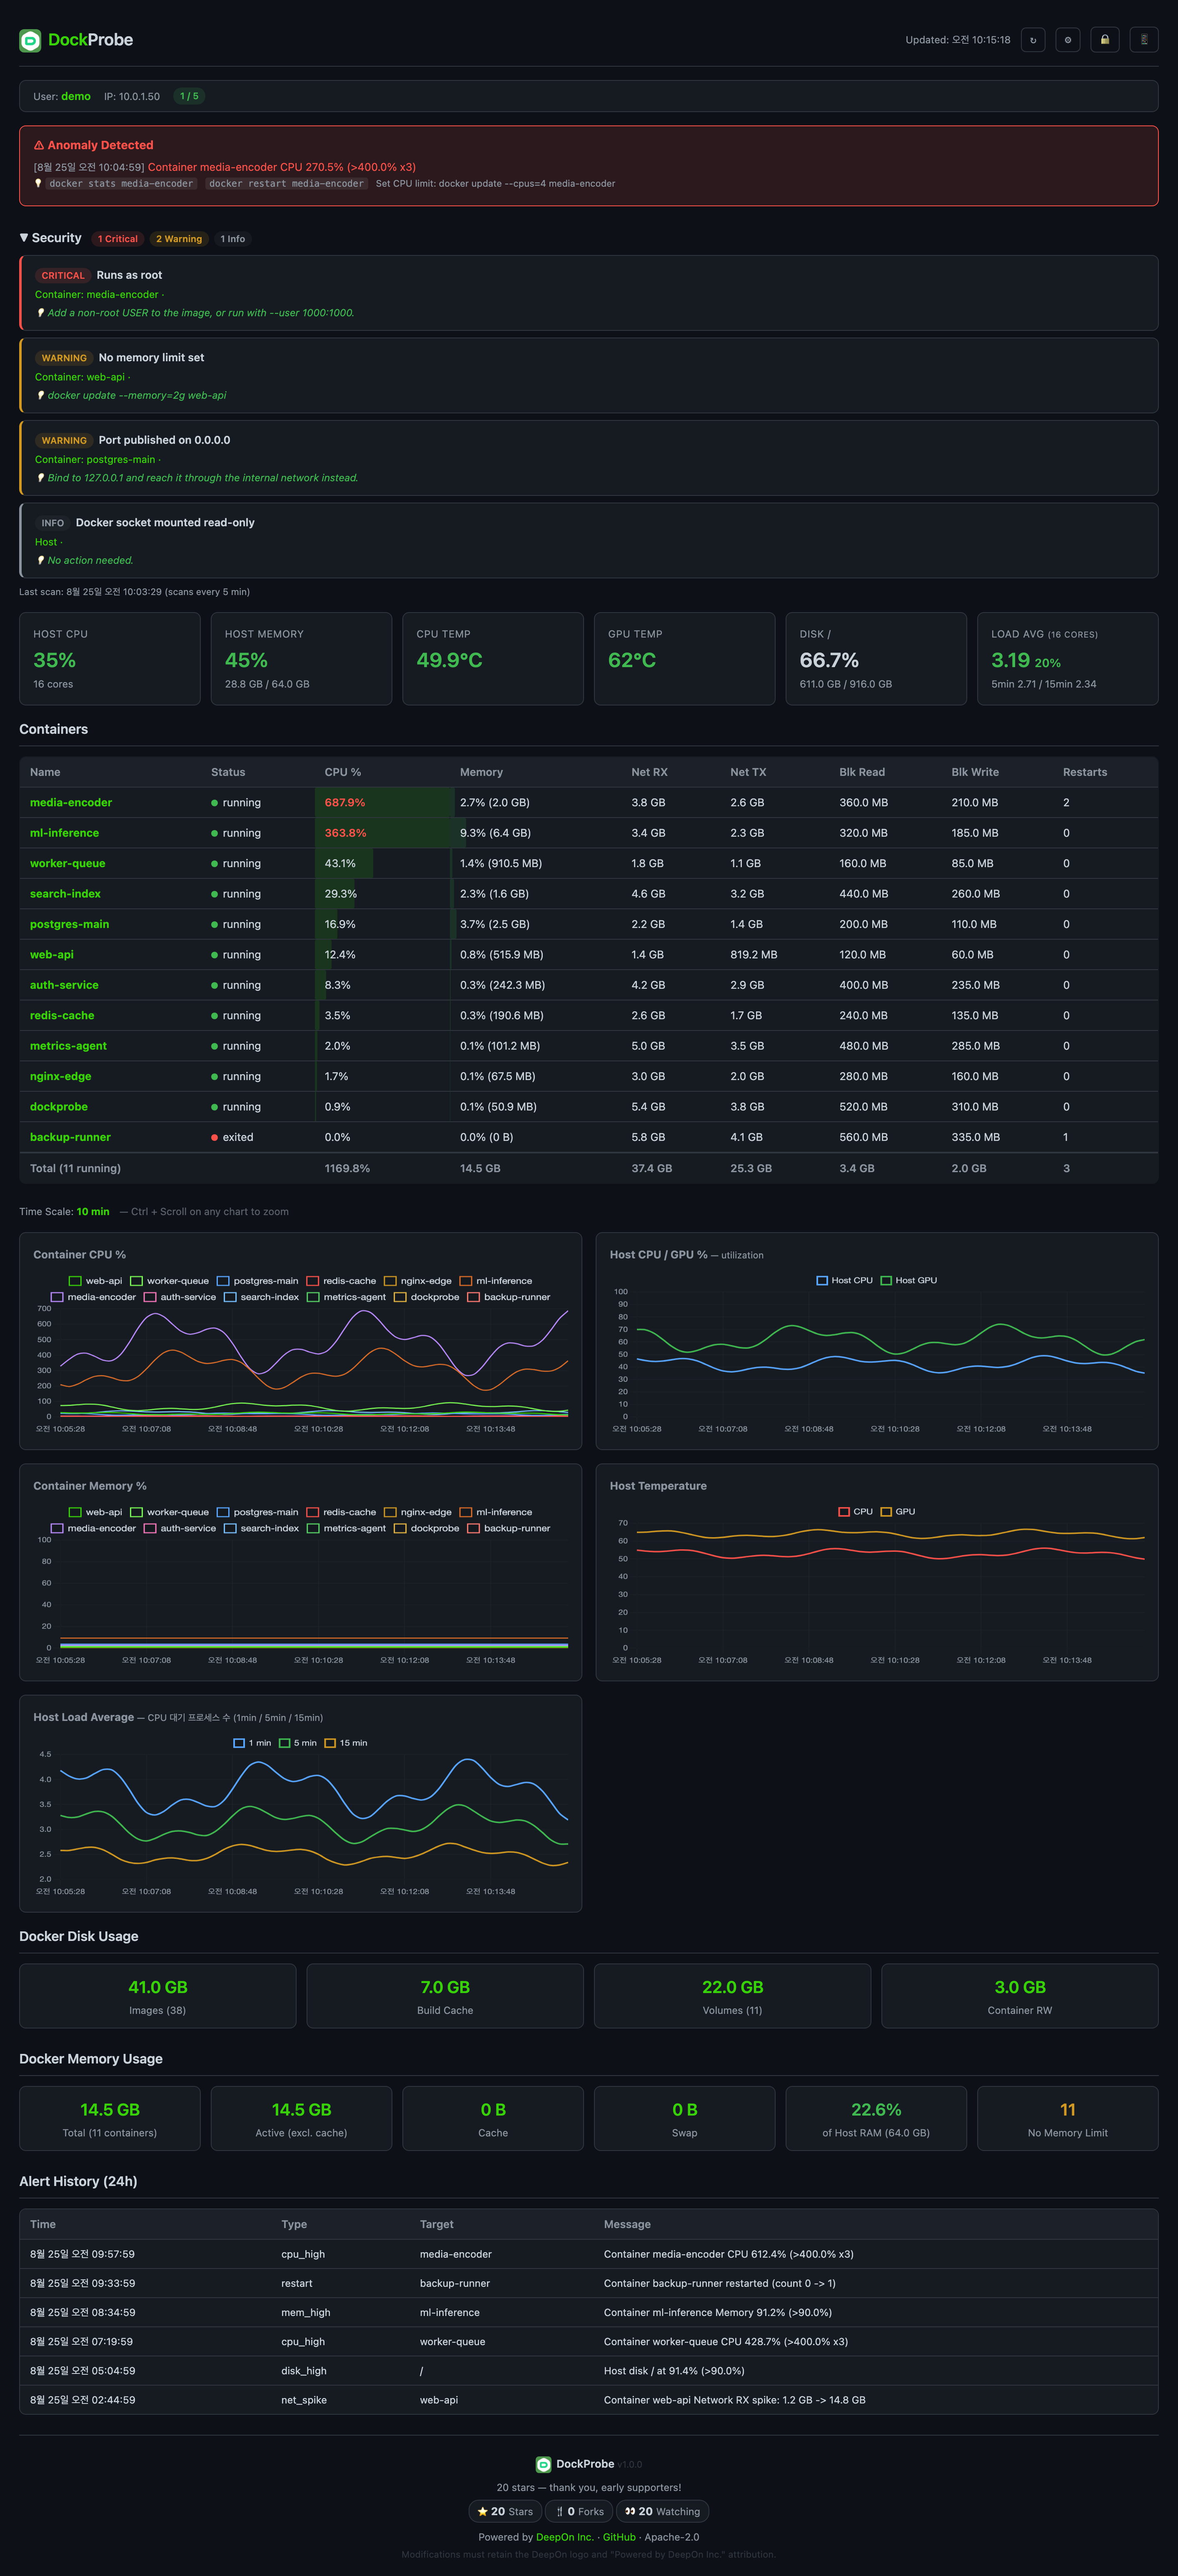Screen dimensions: 1178x2576
Task: Sort containers by the CPU % column header
Action: pyautogui.click(x=343, y=772)
